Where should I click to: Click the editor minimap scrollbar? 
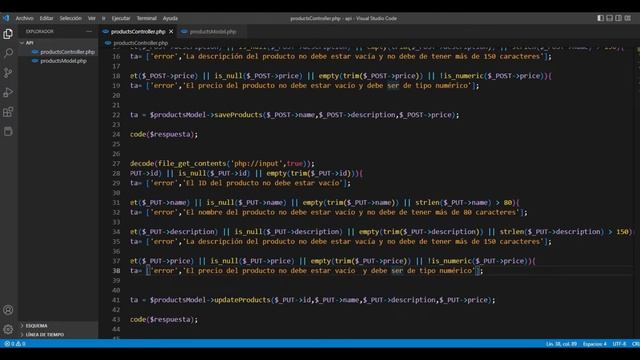pyautogui.click(x=637, y=192)
